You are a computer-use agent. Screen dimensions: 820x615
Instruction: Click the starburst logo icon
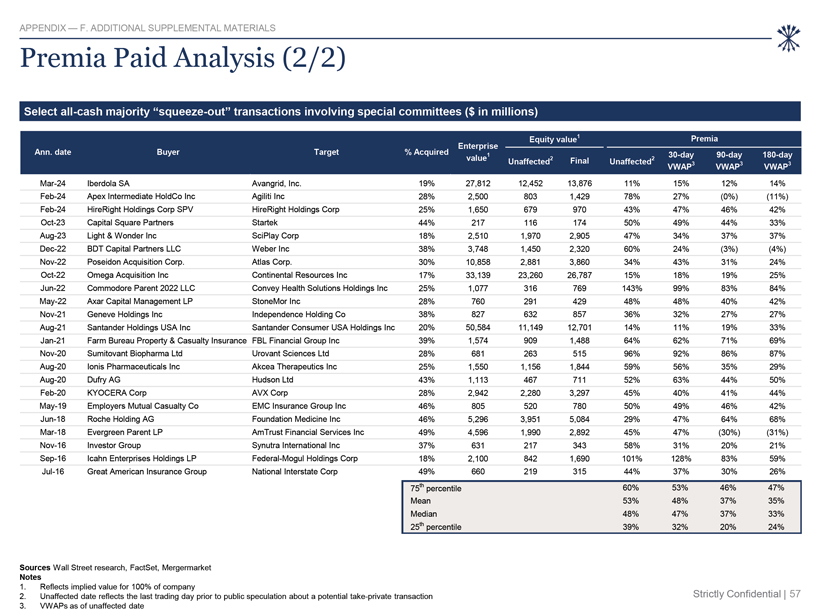[788, 38]
